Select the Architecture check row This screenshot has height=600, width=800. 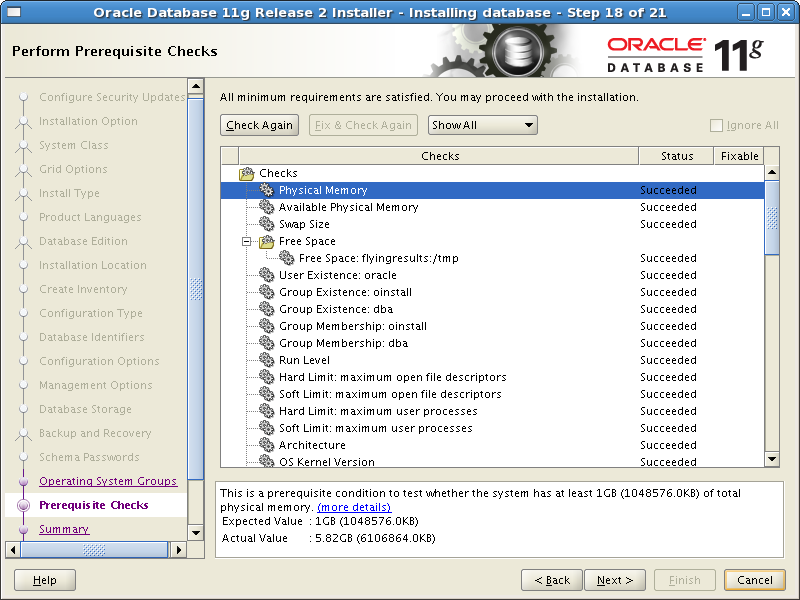click(x=492, y=445)
